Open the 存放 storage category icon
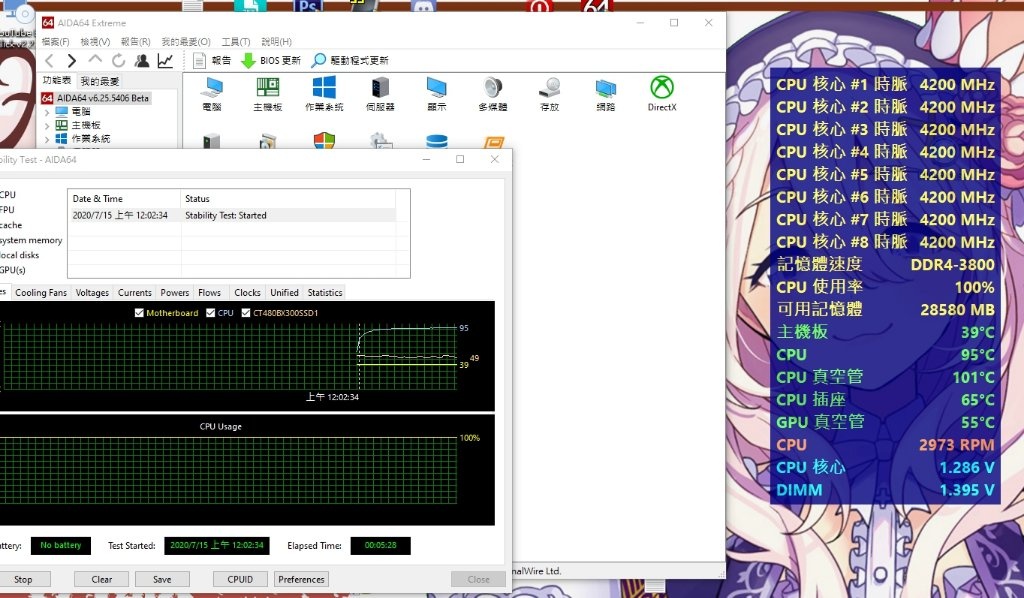The width and height of the screenshot is (1024, 598). pyautogui.click(x=549, y=94)
